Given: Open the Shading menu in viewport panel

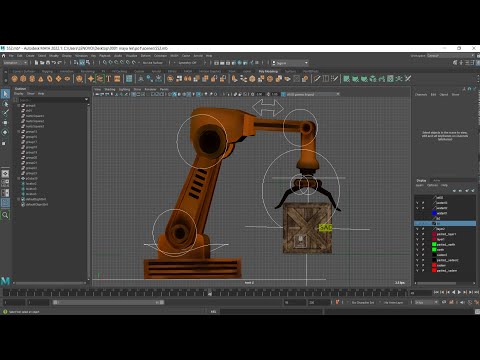Looking at the screenshot, I should point(110,89).
